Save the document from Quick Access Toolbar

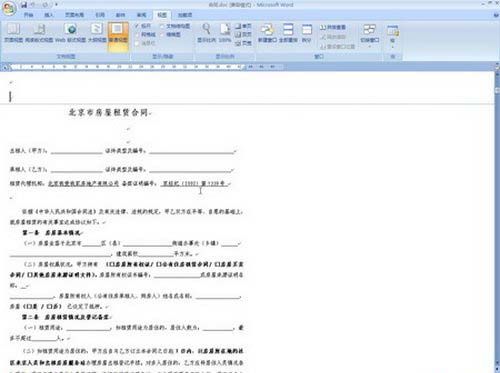[24, 5]
